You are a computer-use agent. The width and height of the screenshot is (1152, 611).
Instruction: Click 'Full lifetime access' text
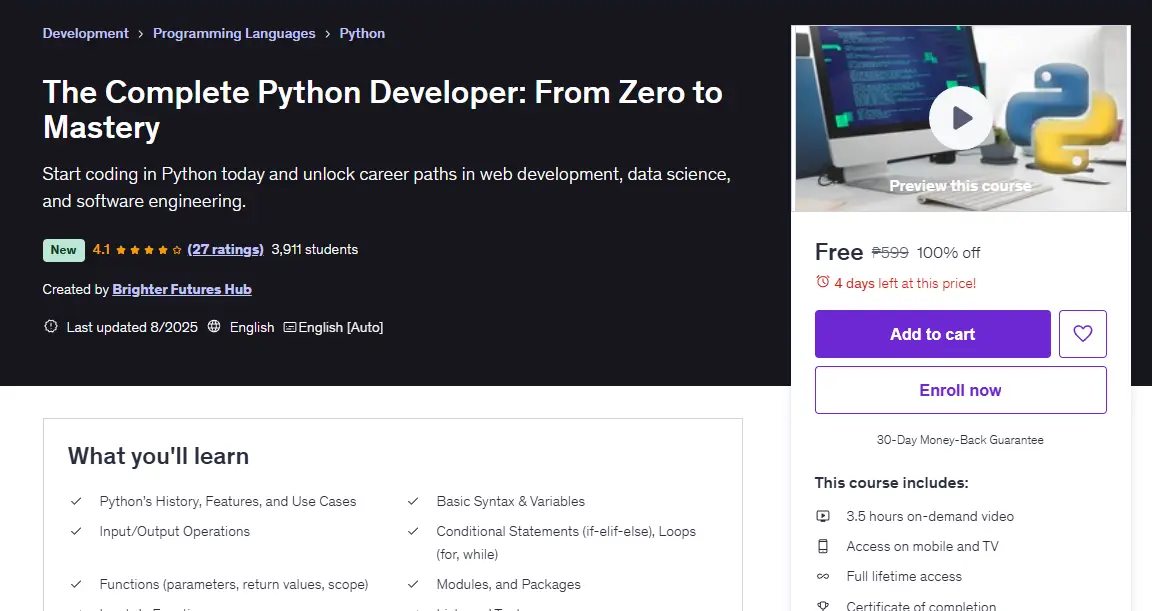pos(904,576)
